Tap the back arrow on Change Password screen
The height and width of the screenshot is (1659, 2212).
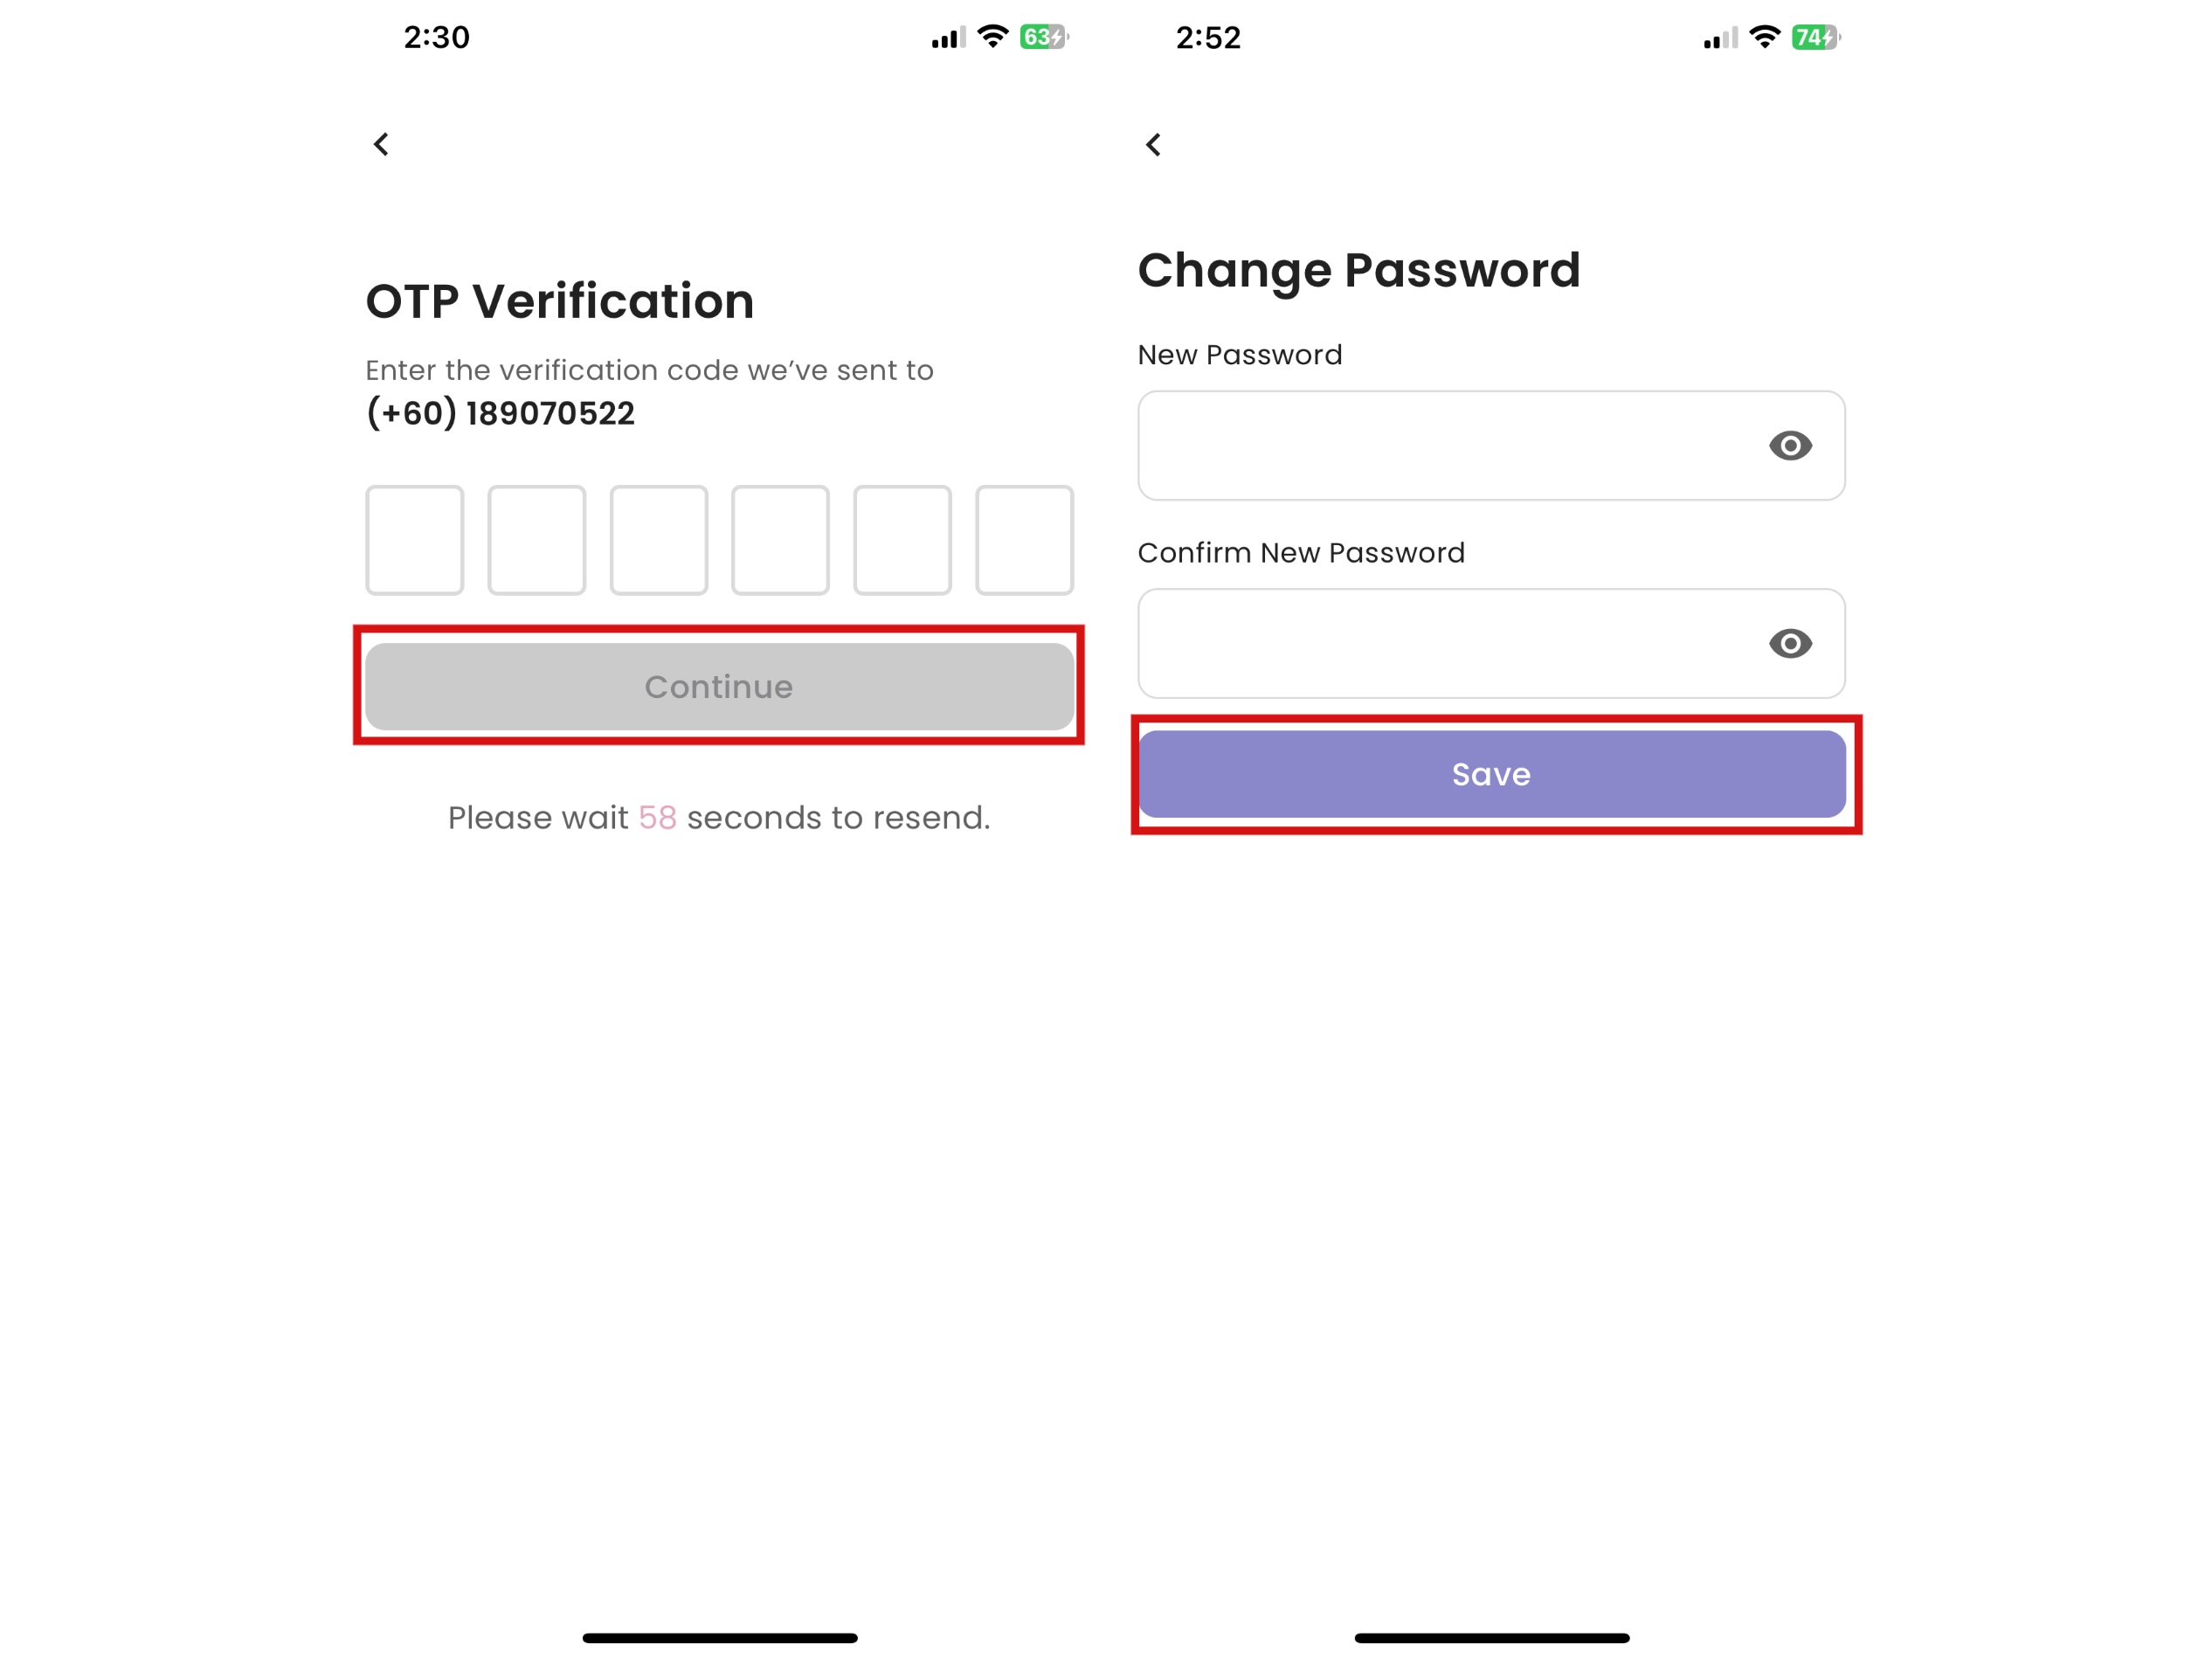[x=1155, y=144]
